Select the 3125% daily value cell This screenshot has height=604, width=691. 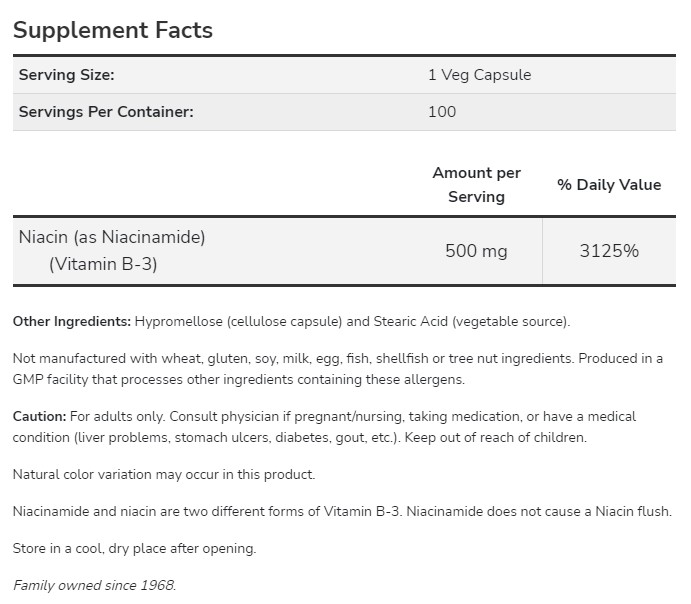pos(609,251)
